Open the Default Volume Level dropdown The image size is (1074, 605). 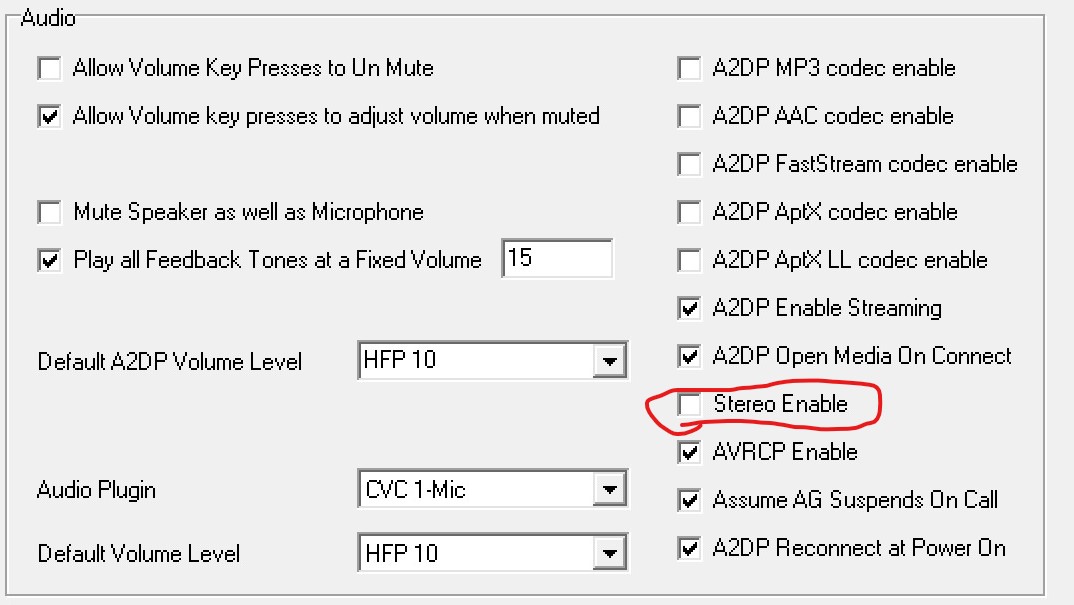click(607, 553)
